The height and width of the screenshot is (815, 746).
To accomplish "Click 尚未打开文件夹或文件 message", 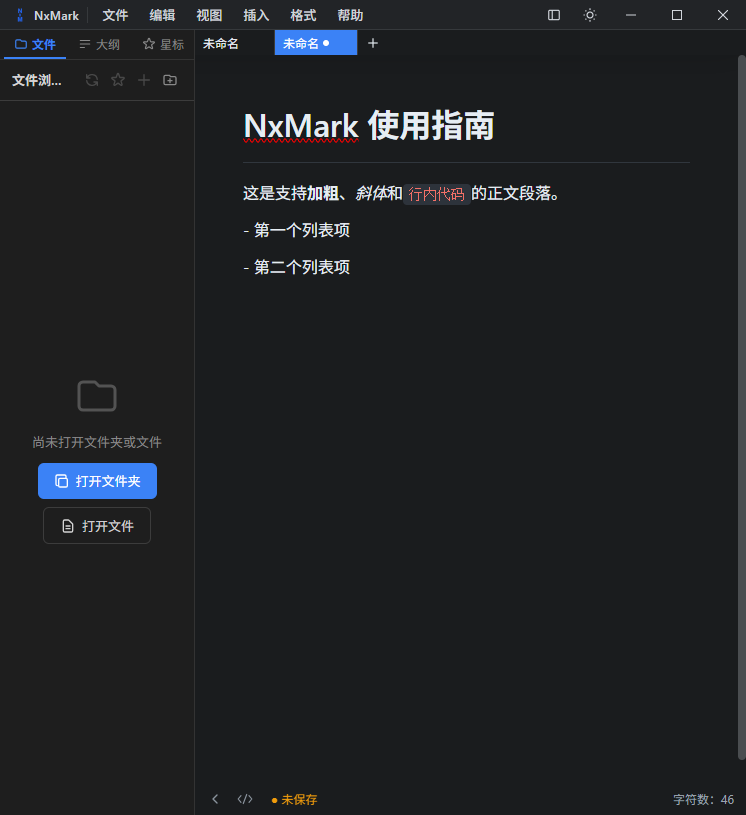I will tap(97, 442).
